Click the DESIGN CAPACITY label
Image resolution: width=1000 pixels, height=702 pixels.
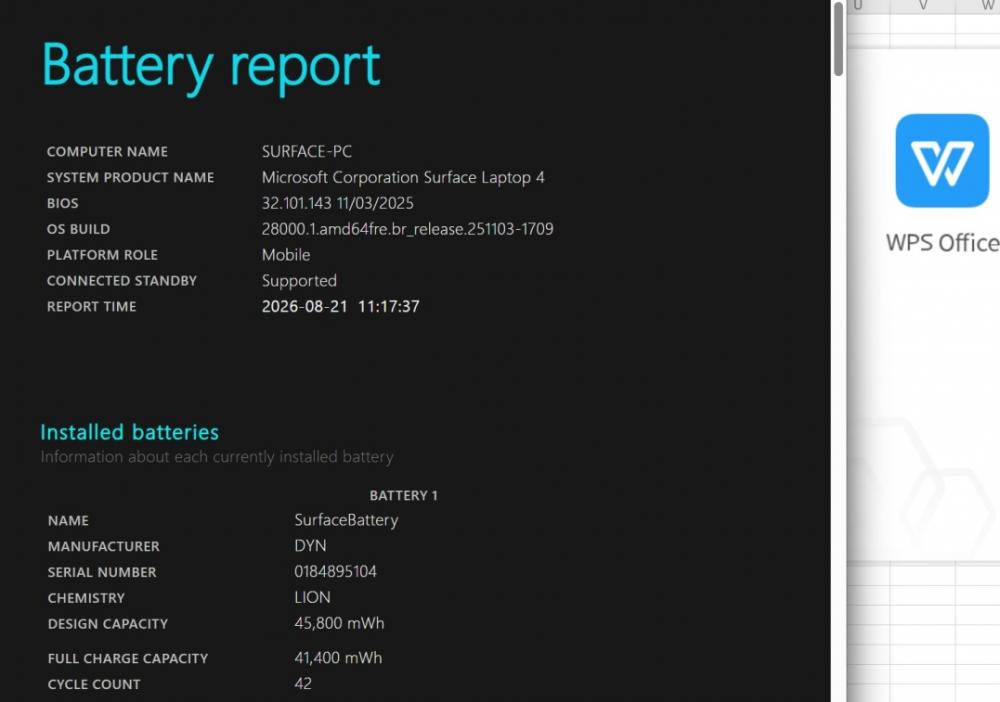[x=108, y=624]
